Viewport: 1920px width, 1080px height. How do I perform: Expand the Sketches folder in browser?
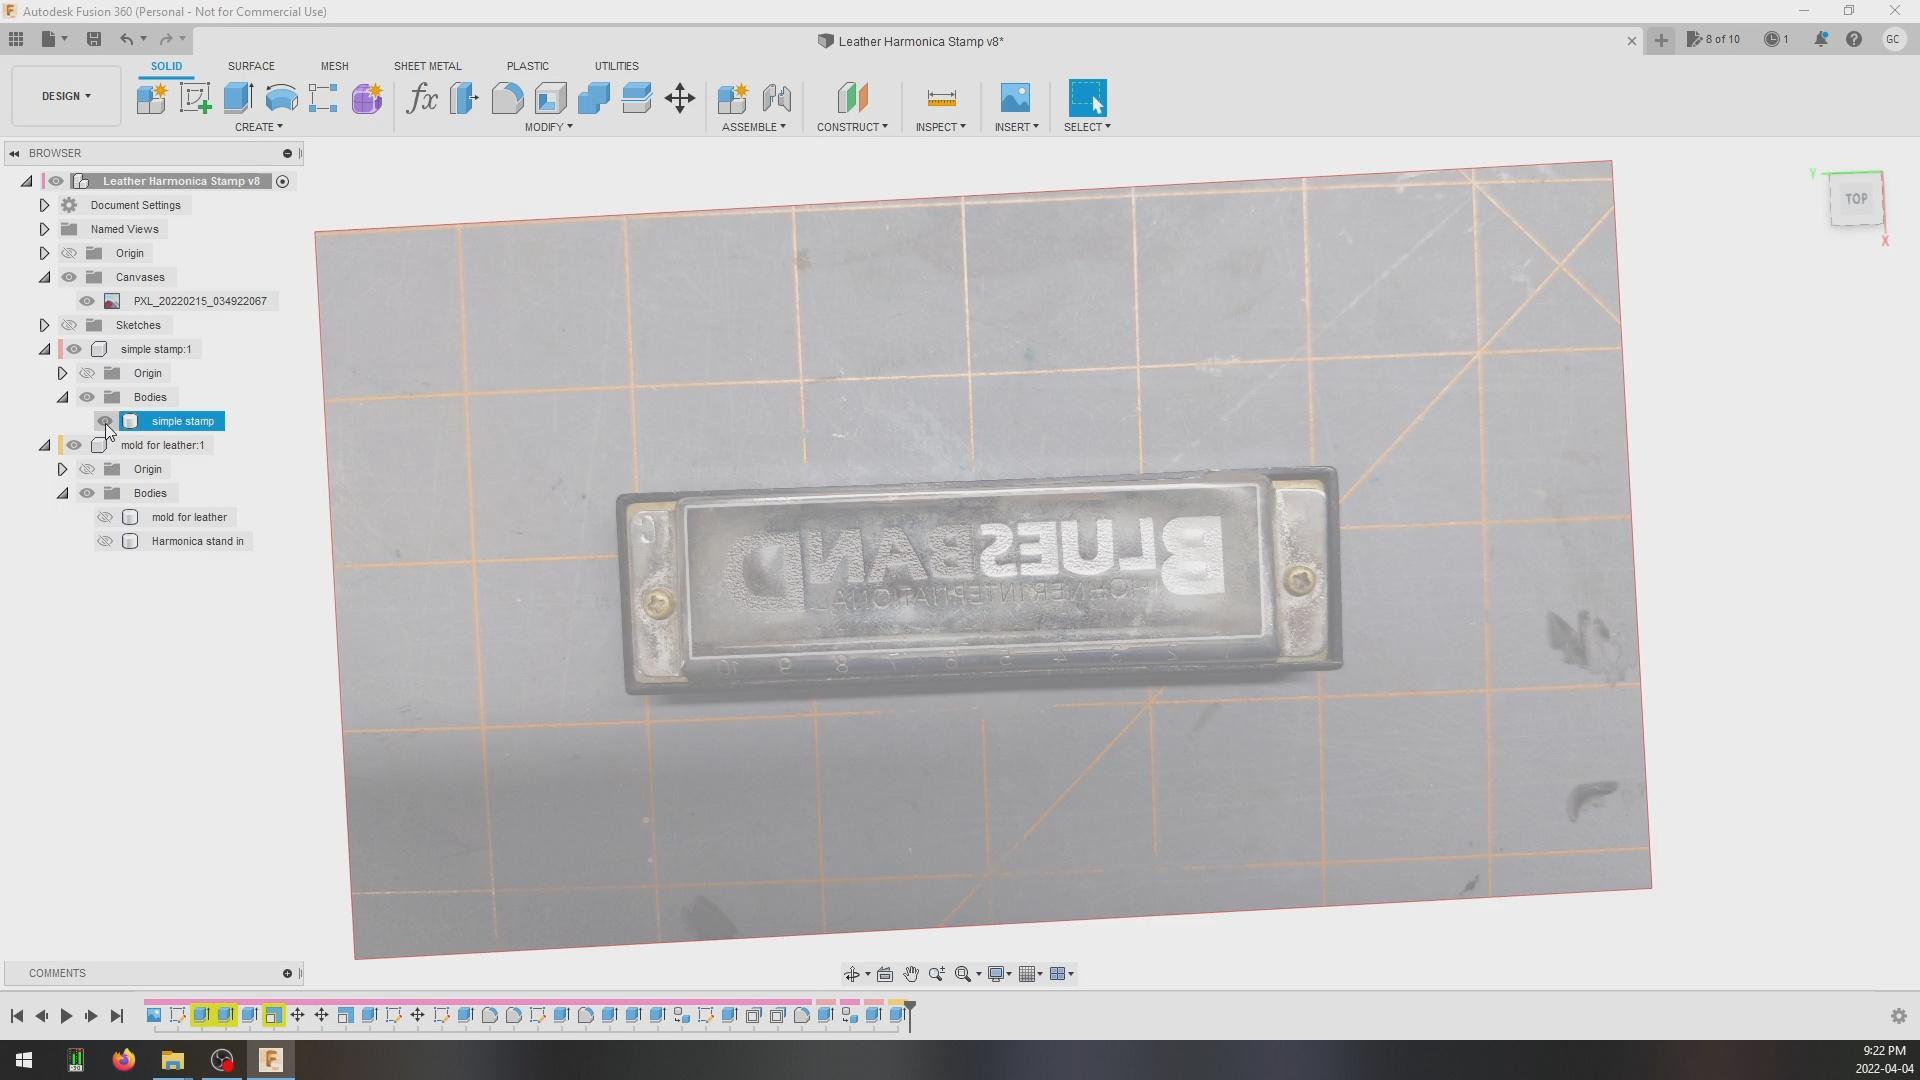[44, 325]
